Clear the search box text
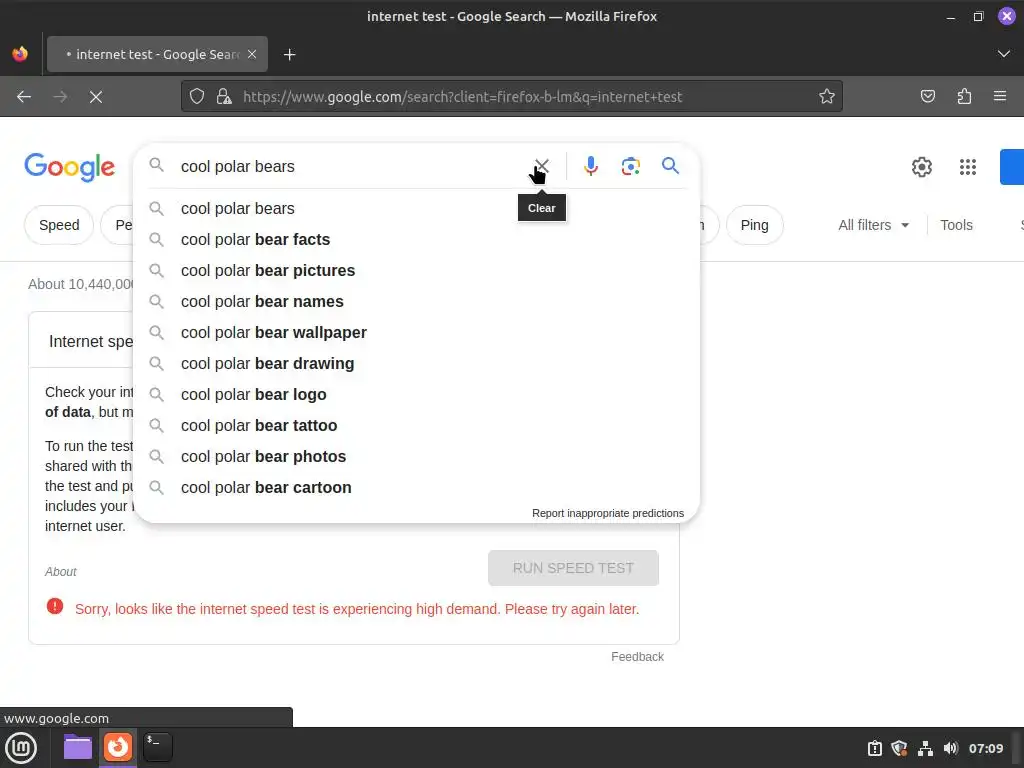The width and height of the screenshot is (1024, 768). pos(541,166)
